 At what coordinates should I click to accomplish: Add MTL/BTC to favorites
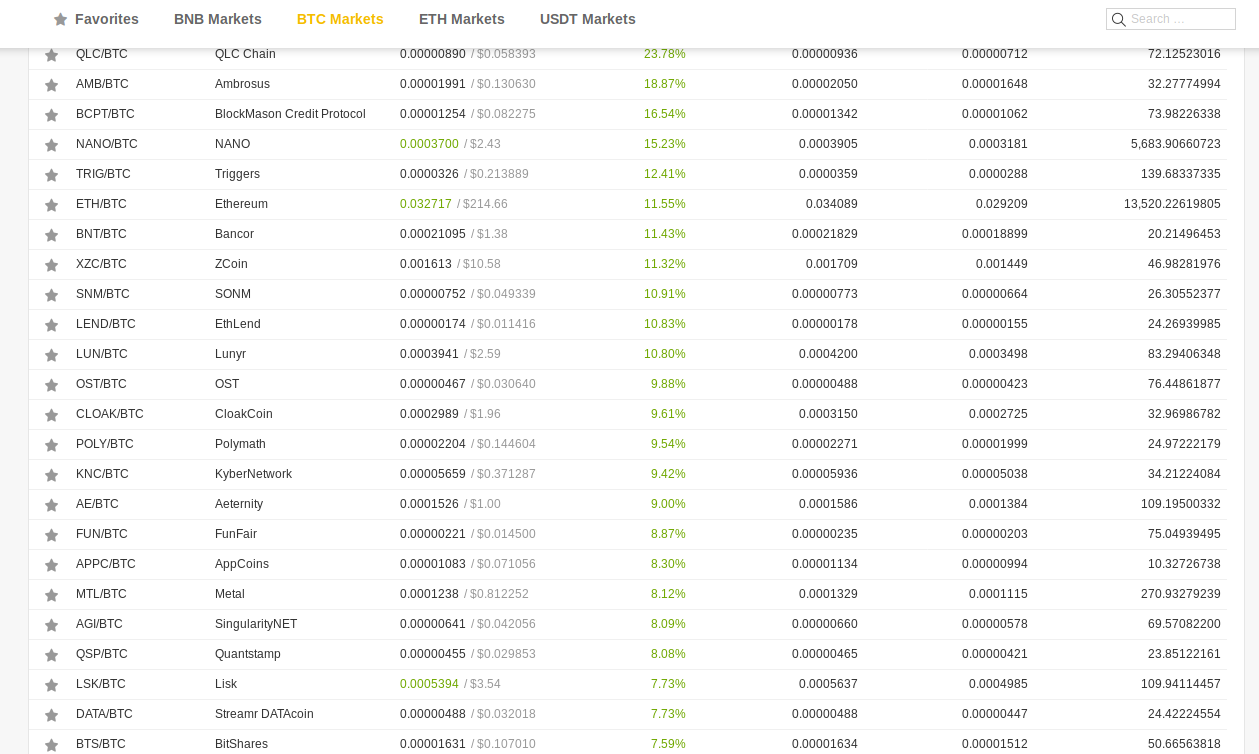pyautogui.click(x=51, y=595)
